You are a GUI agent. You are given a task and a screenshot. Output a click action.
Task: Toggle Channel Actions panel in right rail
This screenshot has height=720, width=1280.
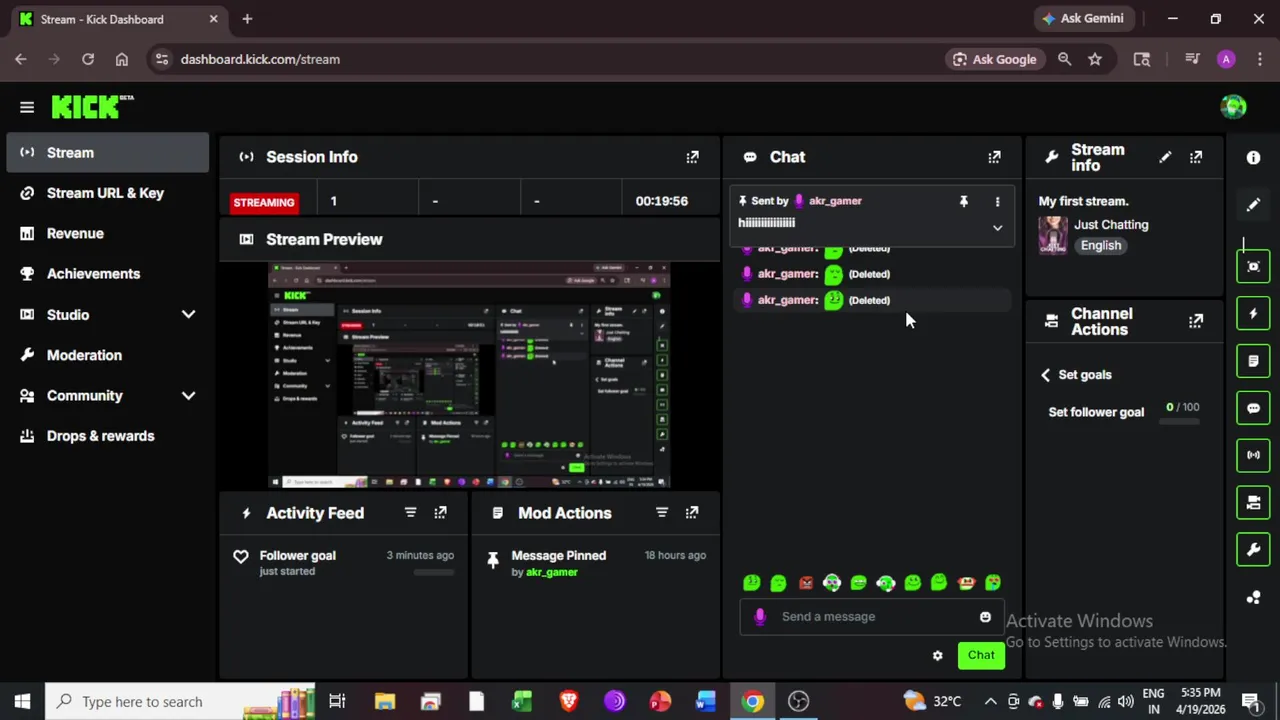(x=1253, y=502)
